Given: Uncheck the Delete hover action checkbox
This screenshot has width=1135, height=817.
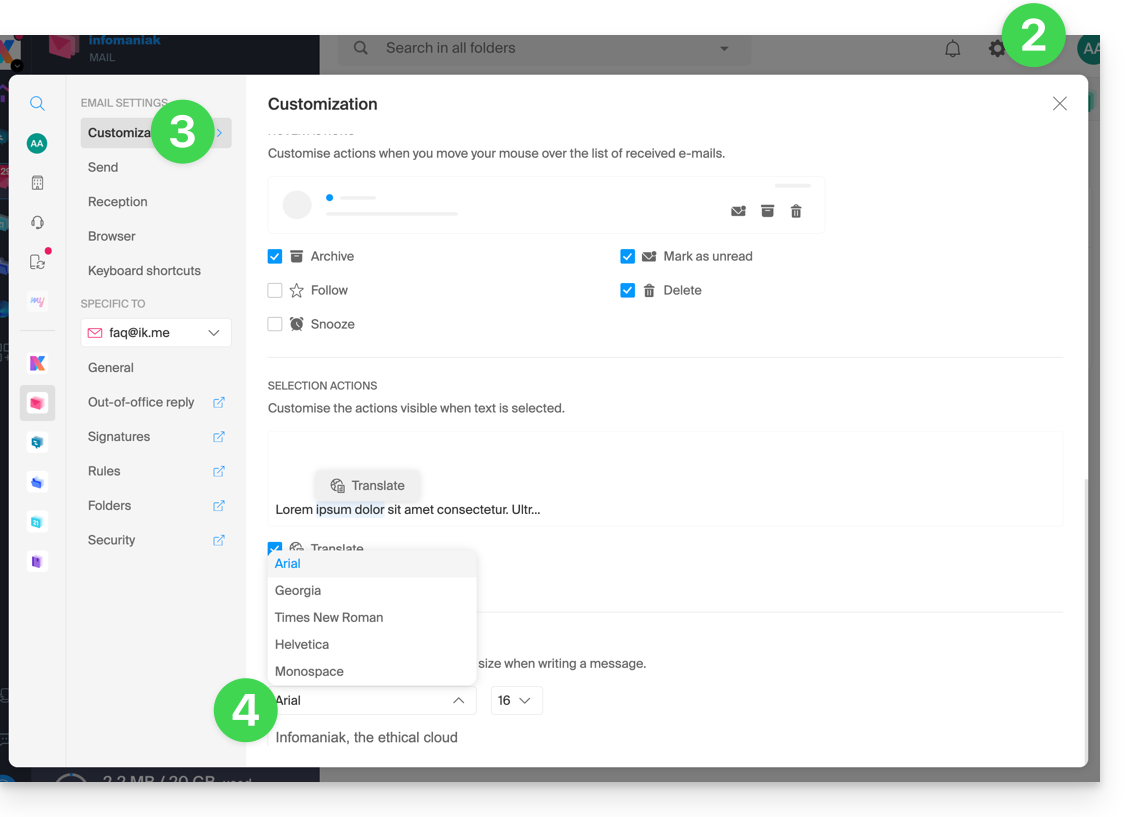Looking at the screenshot, I should pos(628,290).
